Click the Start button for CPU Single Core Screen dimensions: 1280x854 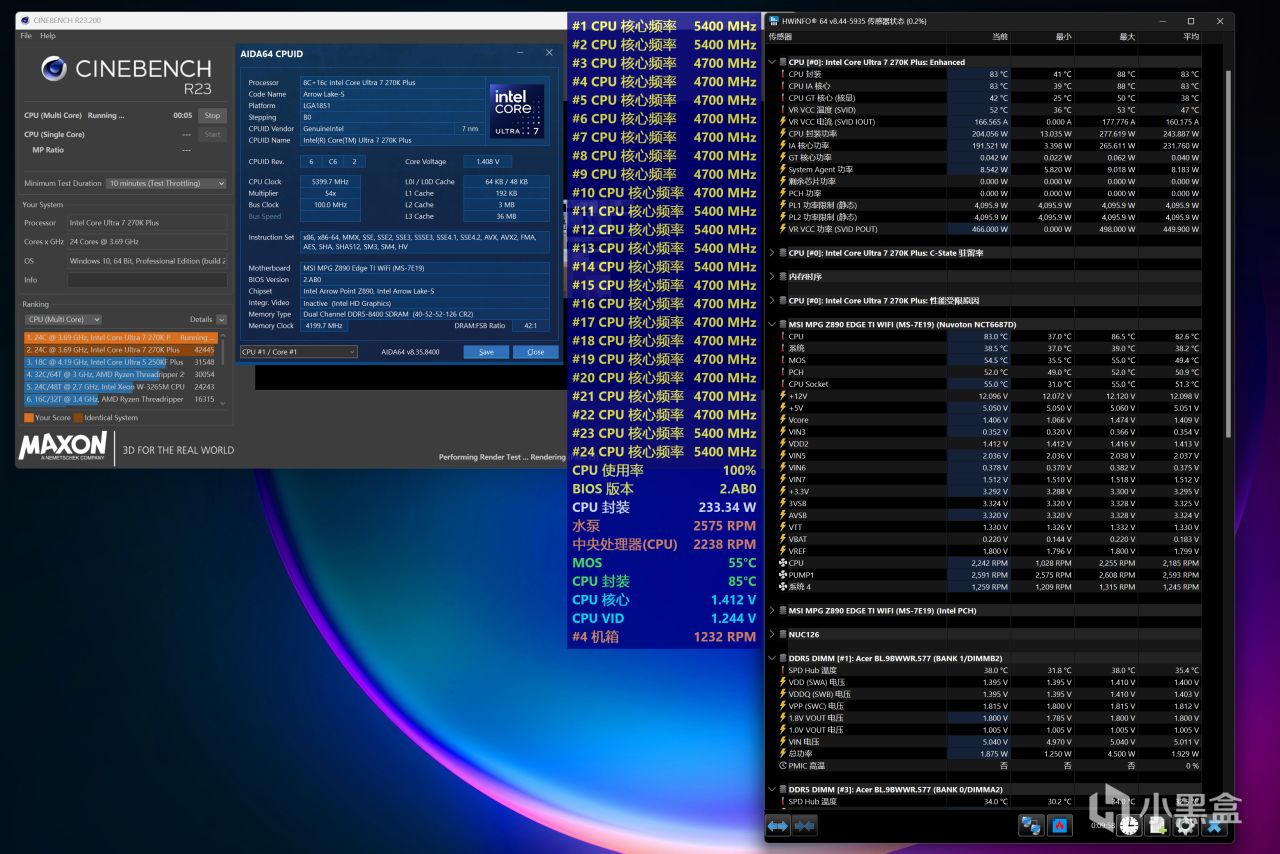tap(212, 134)
